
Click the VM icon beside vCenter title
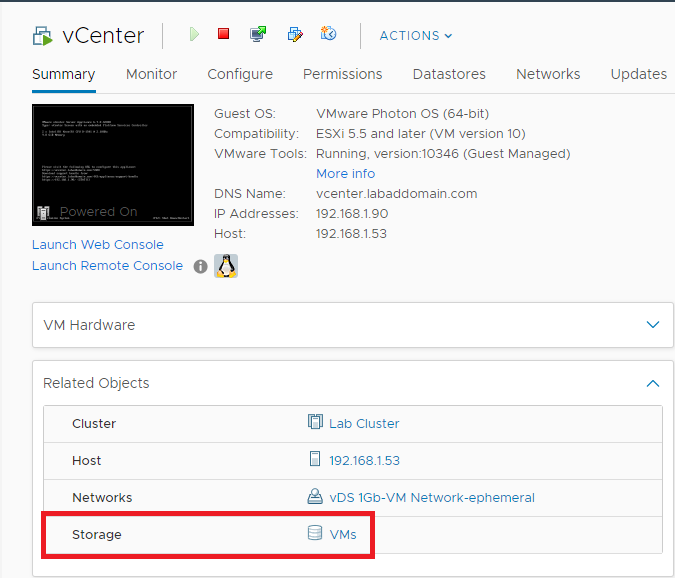(43, 37)
